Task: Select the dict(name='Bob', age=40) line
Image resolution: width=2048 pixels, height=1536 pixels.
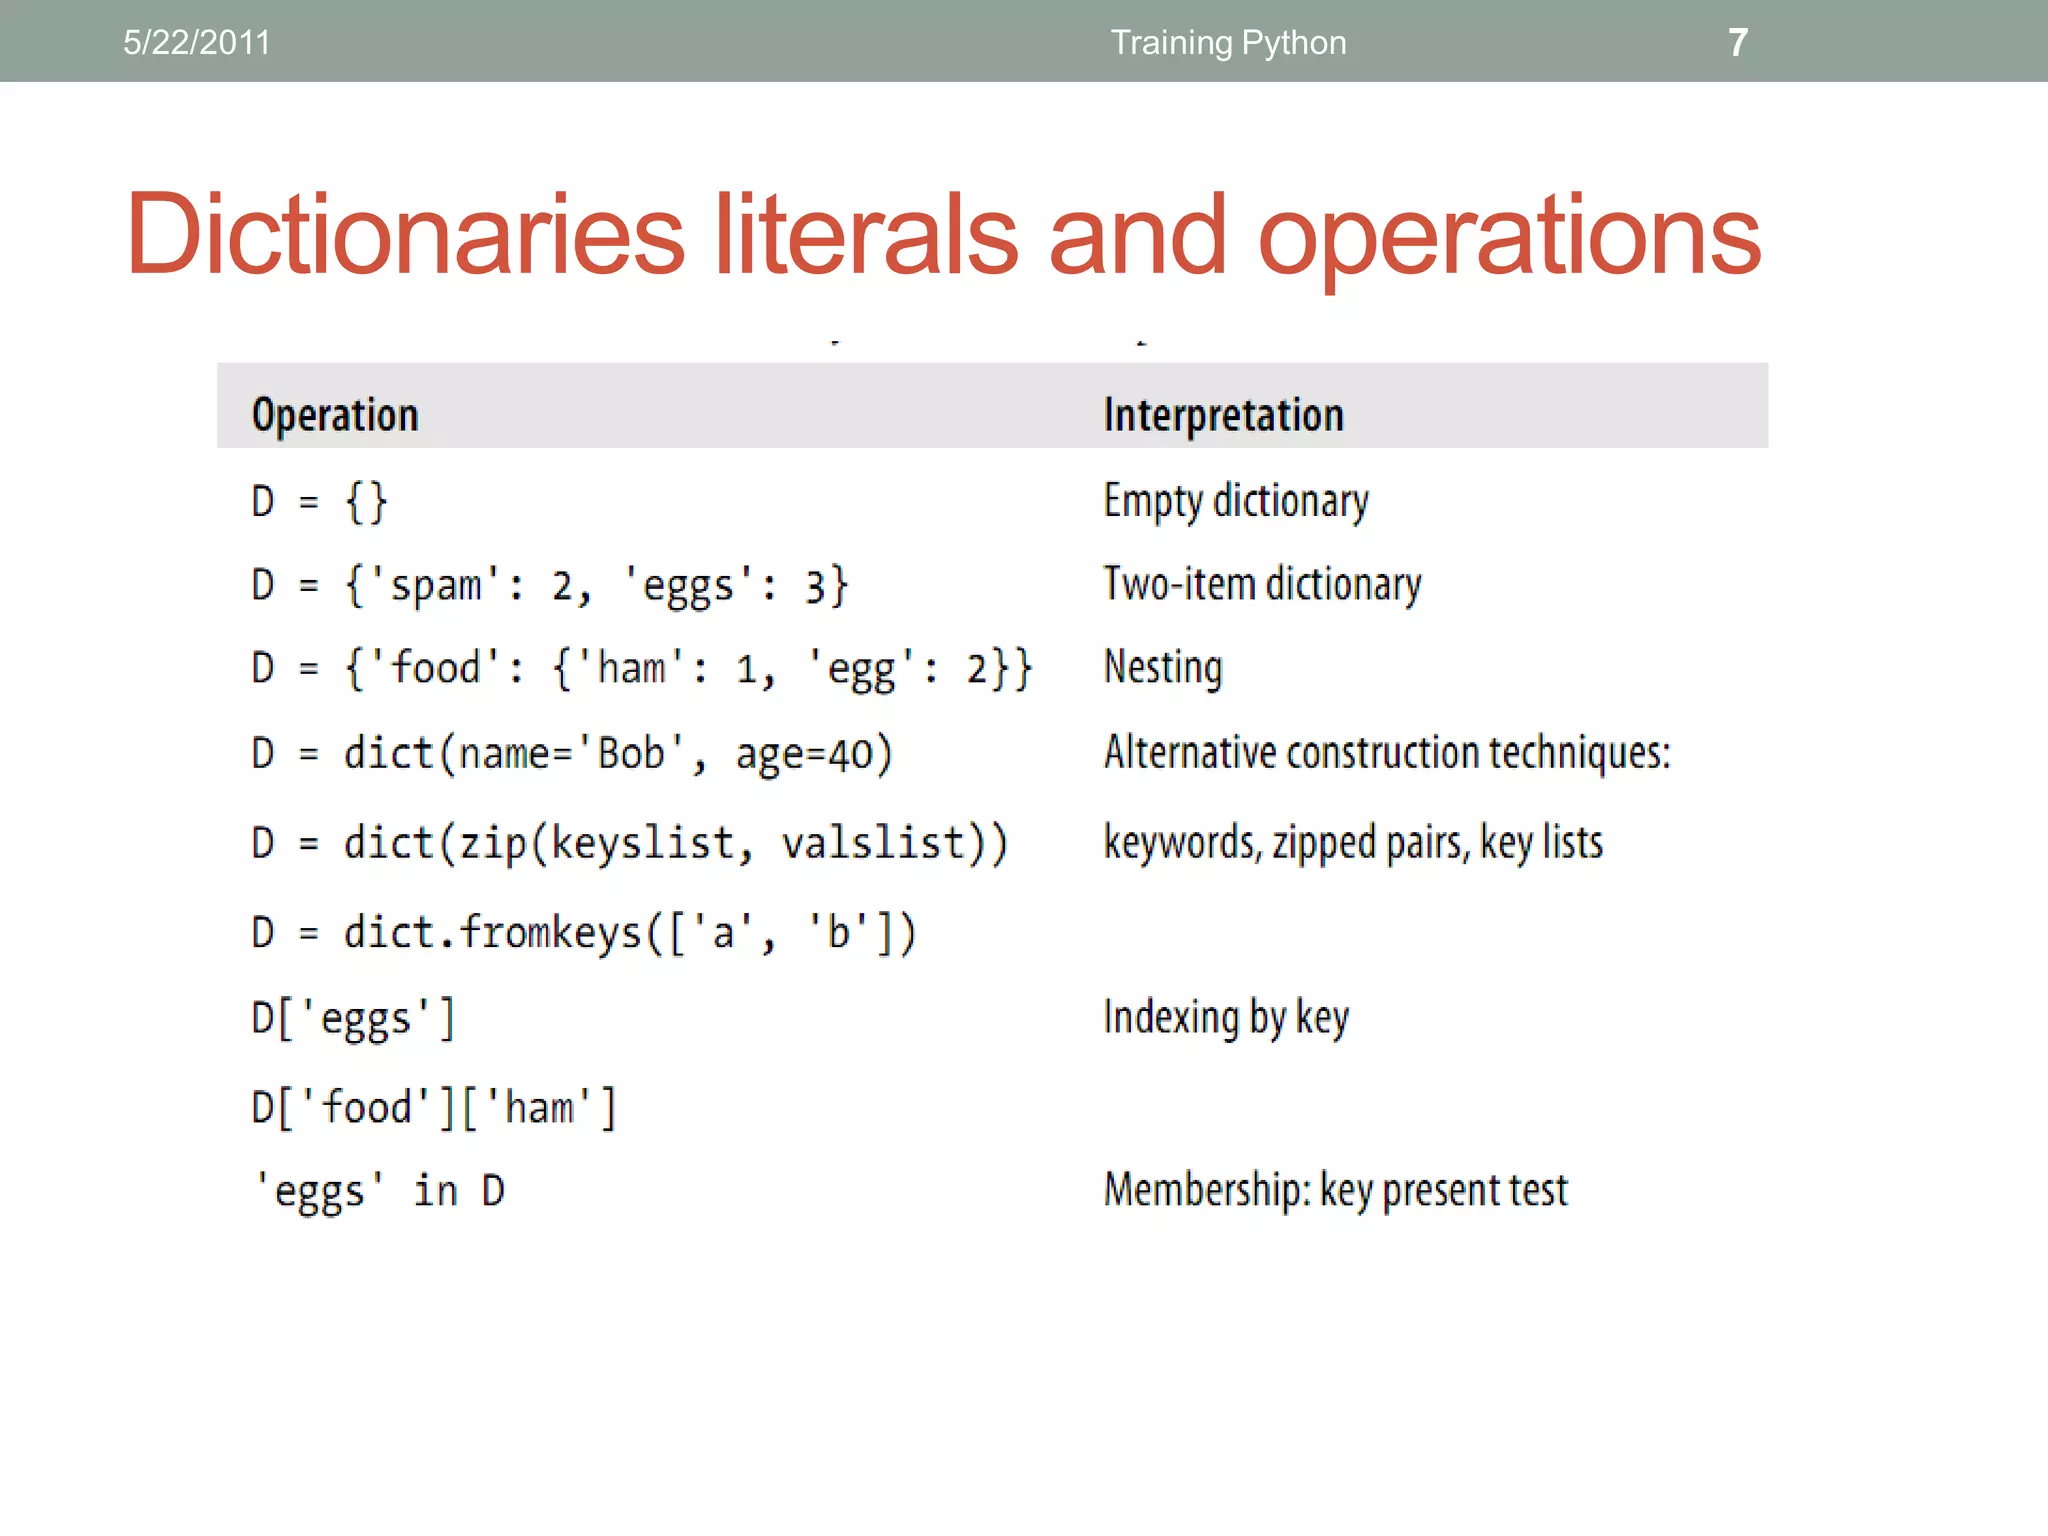Action: point(572,753)
